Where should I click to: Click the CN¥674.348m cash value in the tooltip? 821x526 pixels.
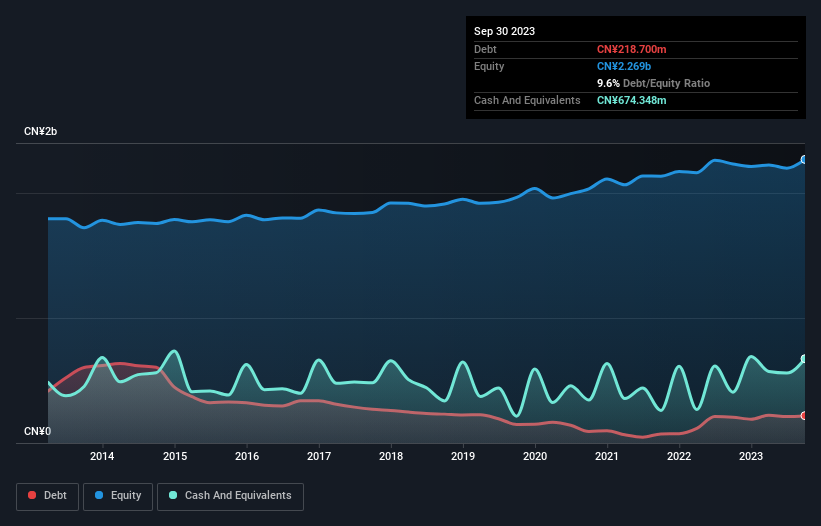tap(631, 100)
